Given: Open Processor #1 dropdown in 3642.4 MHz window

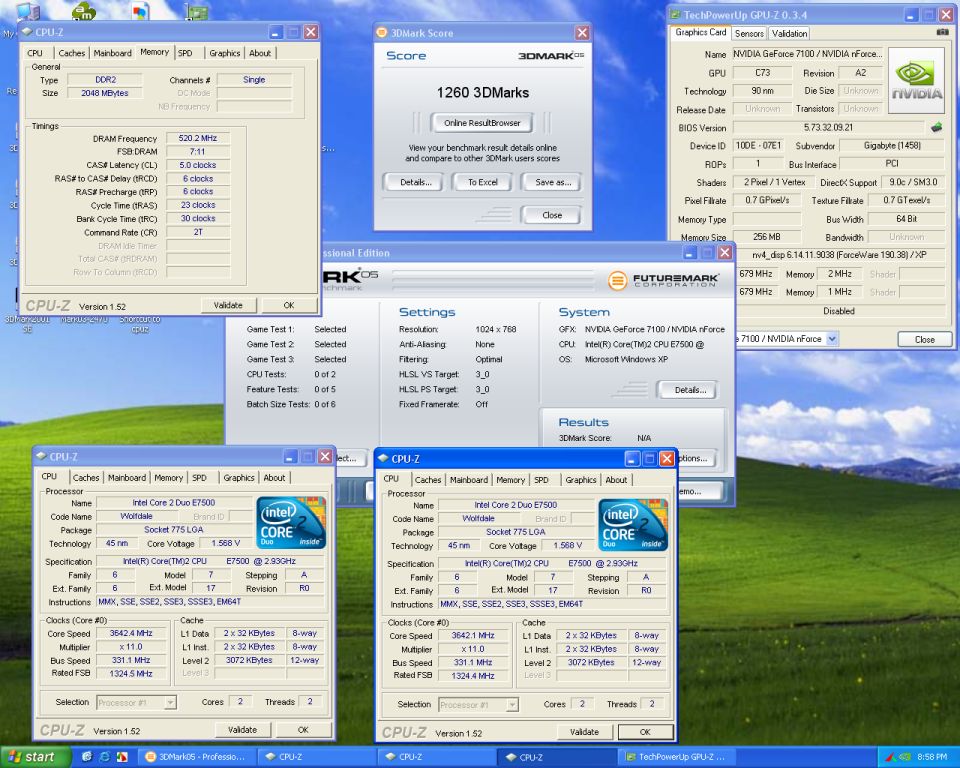Looking at the screenshot, I should 171,702.
